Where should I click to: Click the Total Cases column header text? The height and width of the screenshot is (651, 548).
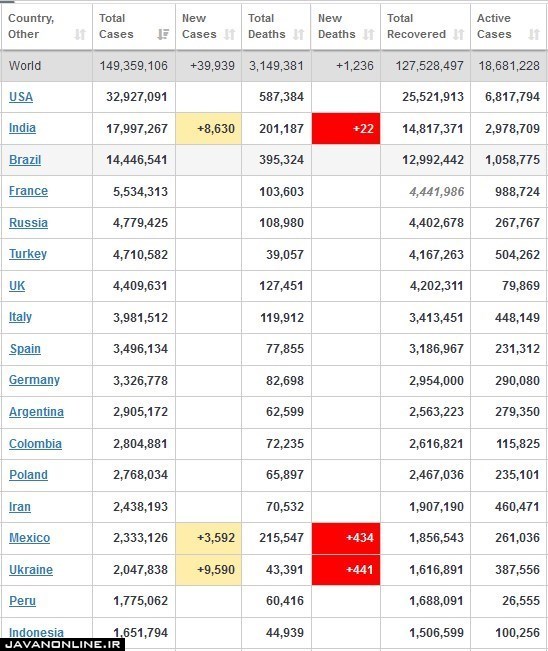tap(116, 26)
